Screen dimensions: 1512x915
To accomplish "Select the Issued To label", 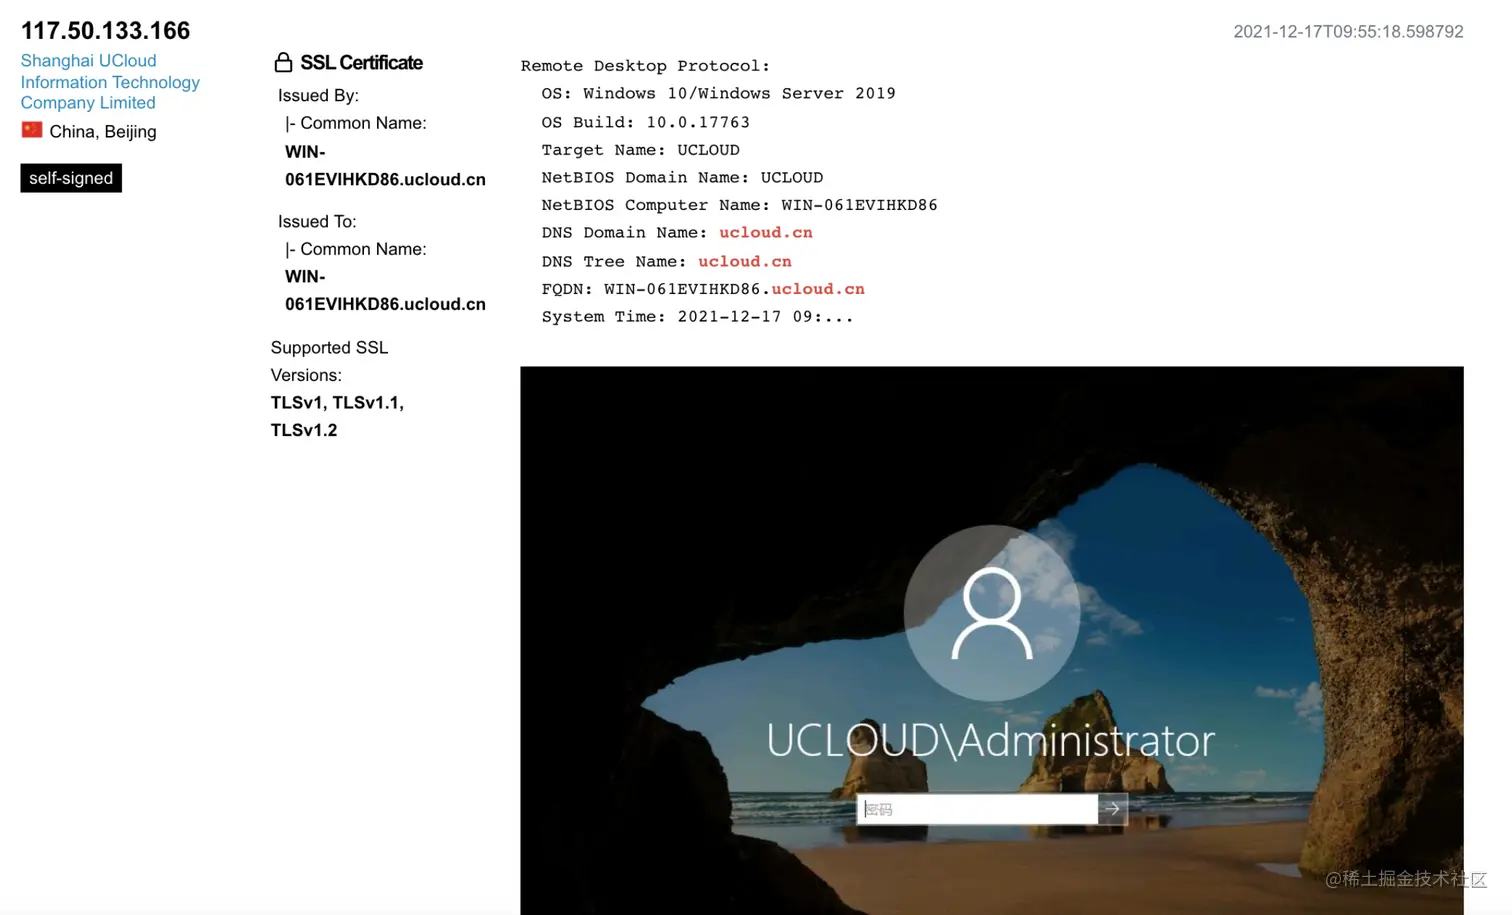I will [x=317, y=222].
